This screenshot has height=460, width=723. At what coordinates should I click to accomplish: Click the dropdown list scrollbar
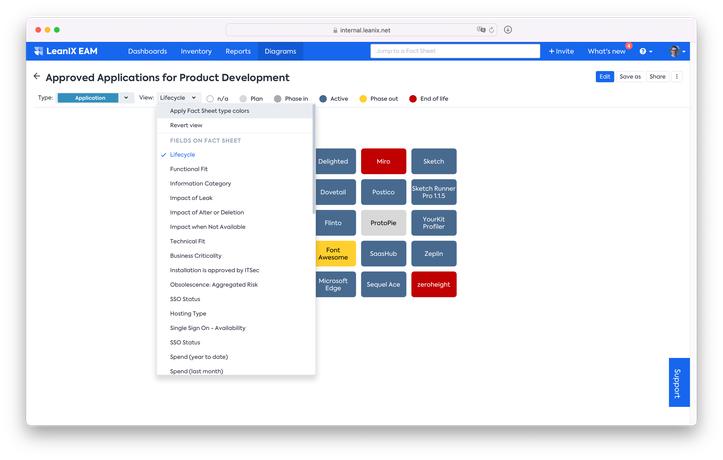point(314,159)
